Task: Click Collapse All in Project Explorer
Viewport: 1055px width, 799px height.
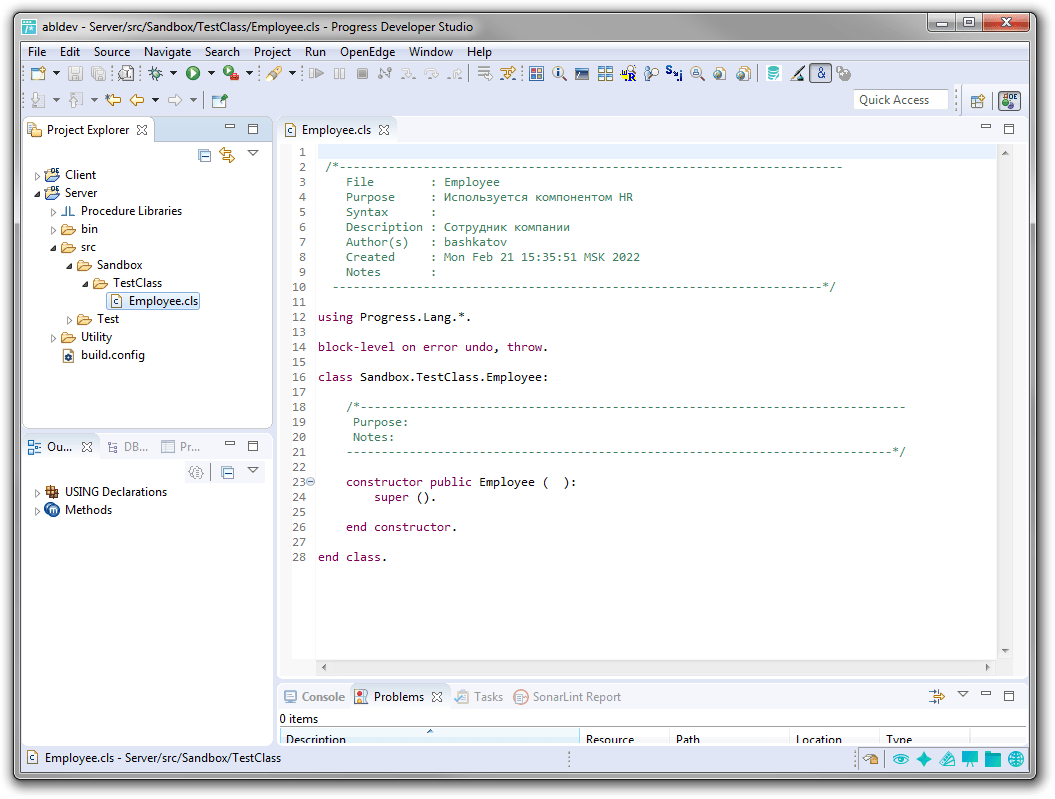Action: pyautogui.click(x=205, y=155)
